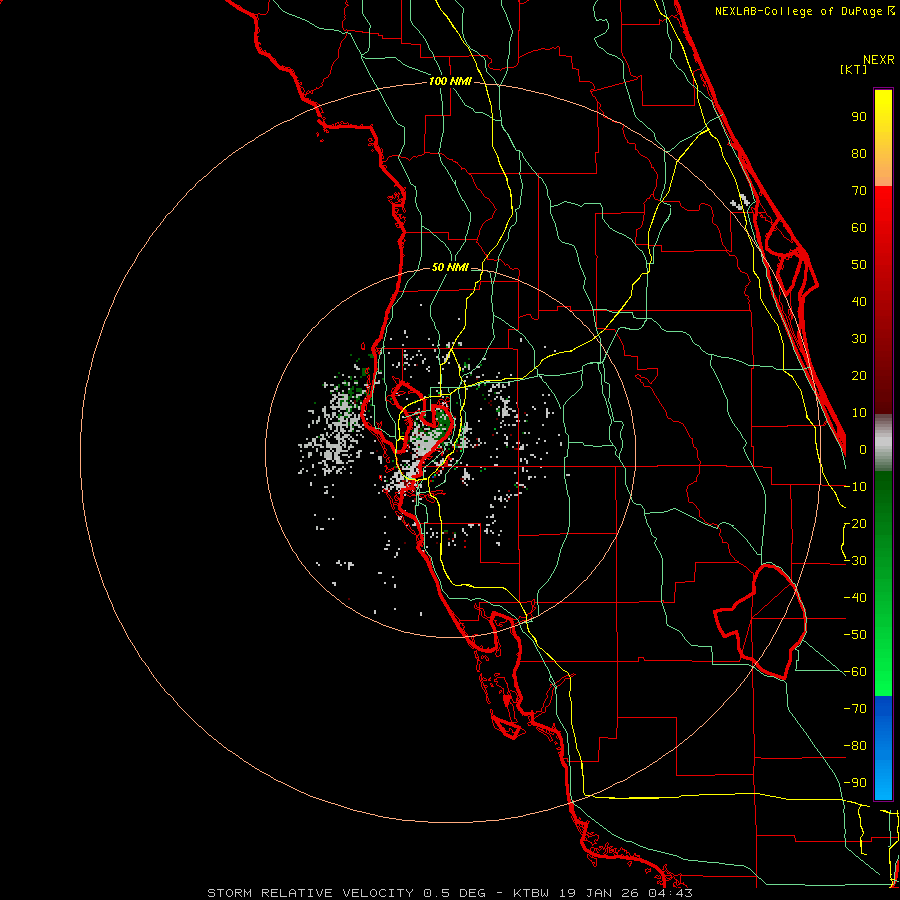Click the -20 knot scale label
The width and height of the screenshot is (900, 900).
(x=855, y=523)
